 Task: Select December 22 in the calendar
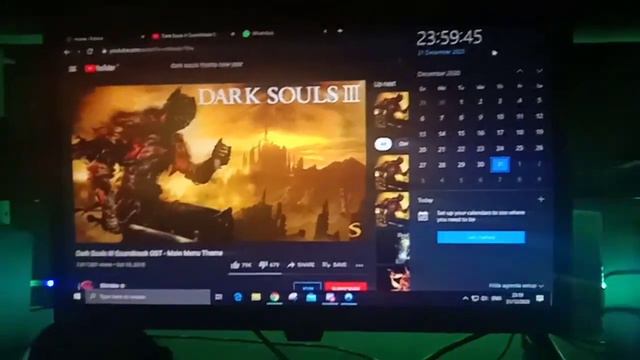[461, 149]
